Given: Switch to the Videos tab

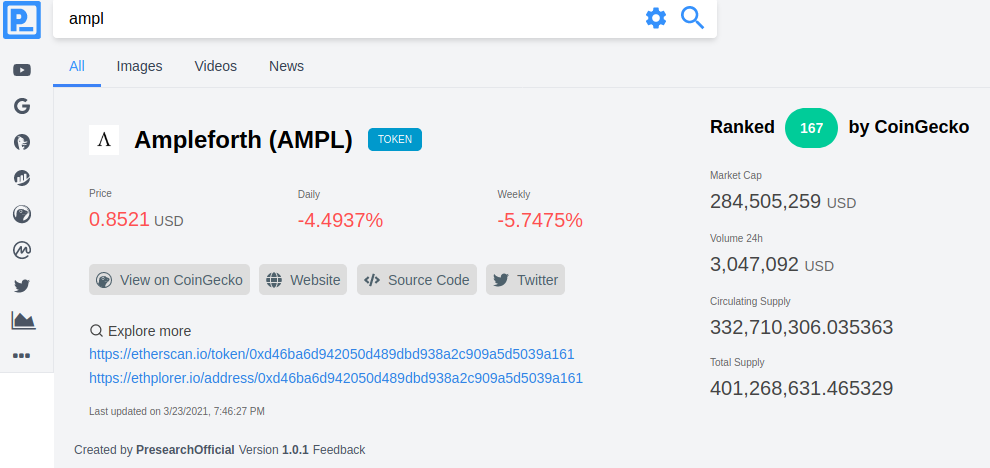Looking at the screenshot, I should point(215,66).
